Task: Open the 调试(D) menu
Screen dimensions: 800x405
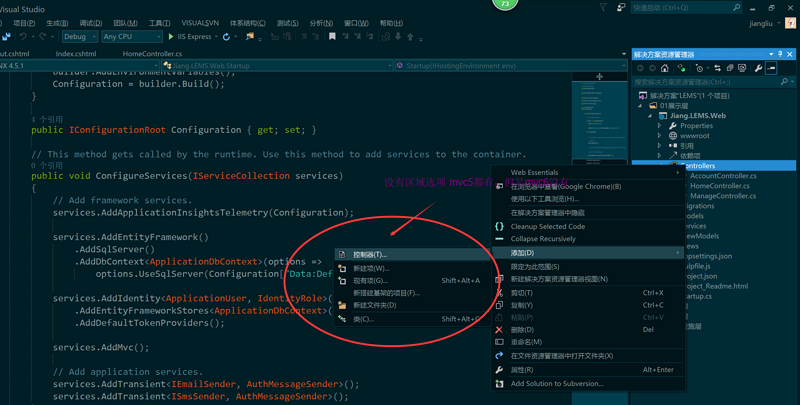Action: 91,23
